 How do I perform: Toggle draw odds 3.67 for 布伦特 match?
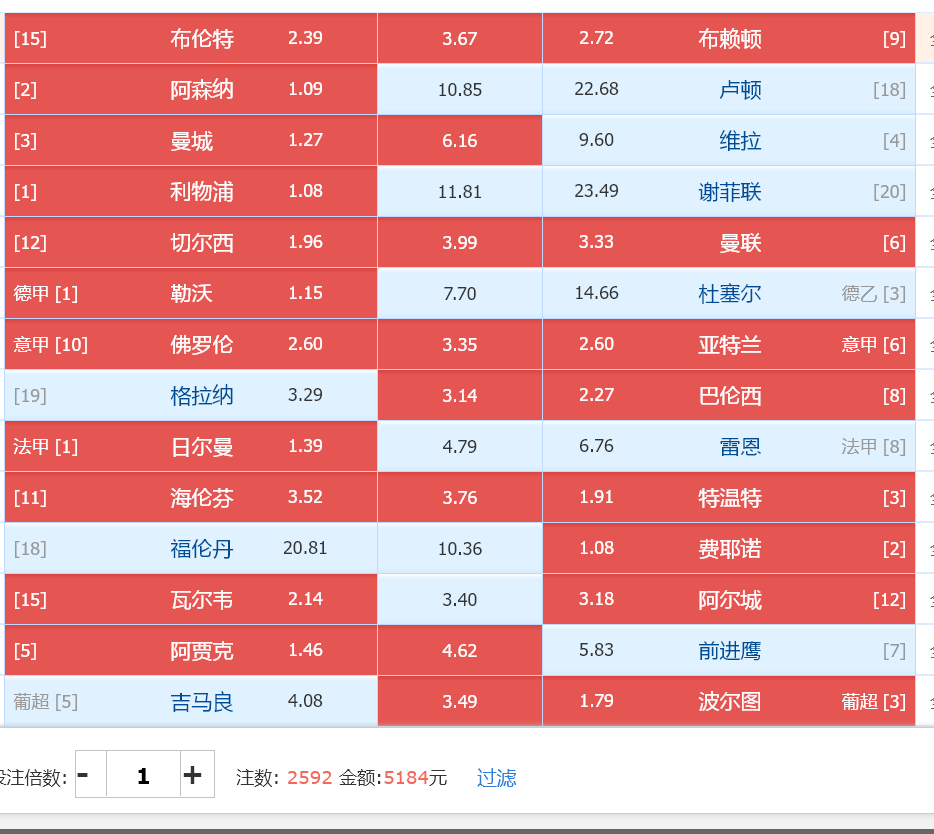point(460,38)
